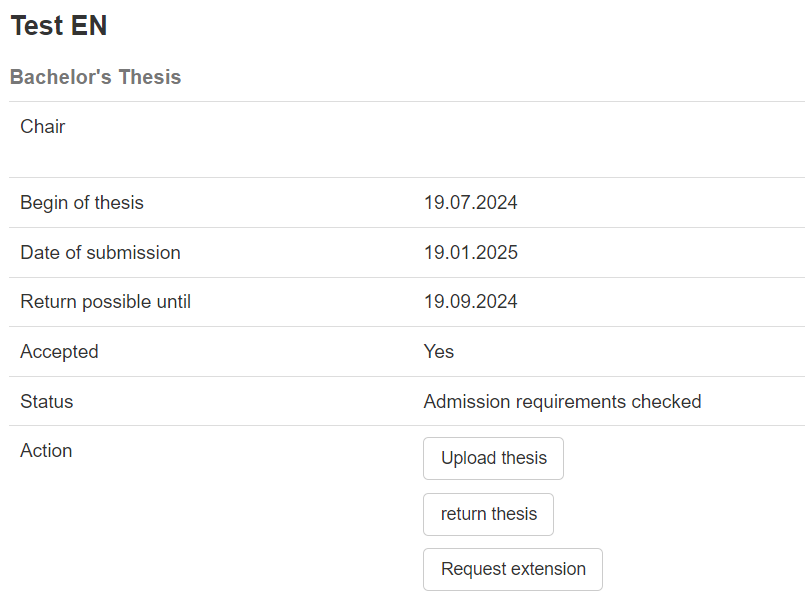
Task: Click the 'Return possible until' label
Action: [x=105, y=302]
